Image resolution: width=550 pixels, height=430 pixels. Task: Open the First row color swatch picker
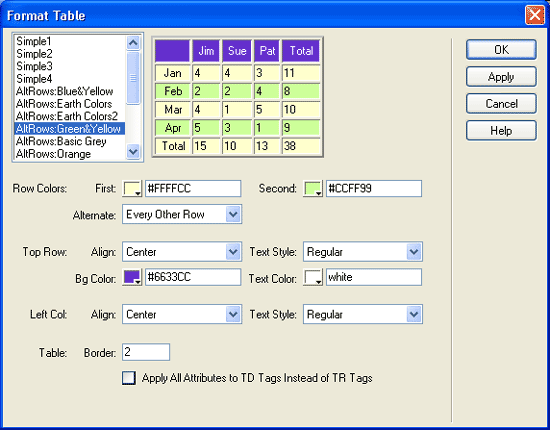(x=132, y=189)
